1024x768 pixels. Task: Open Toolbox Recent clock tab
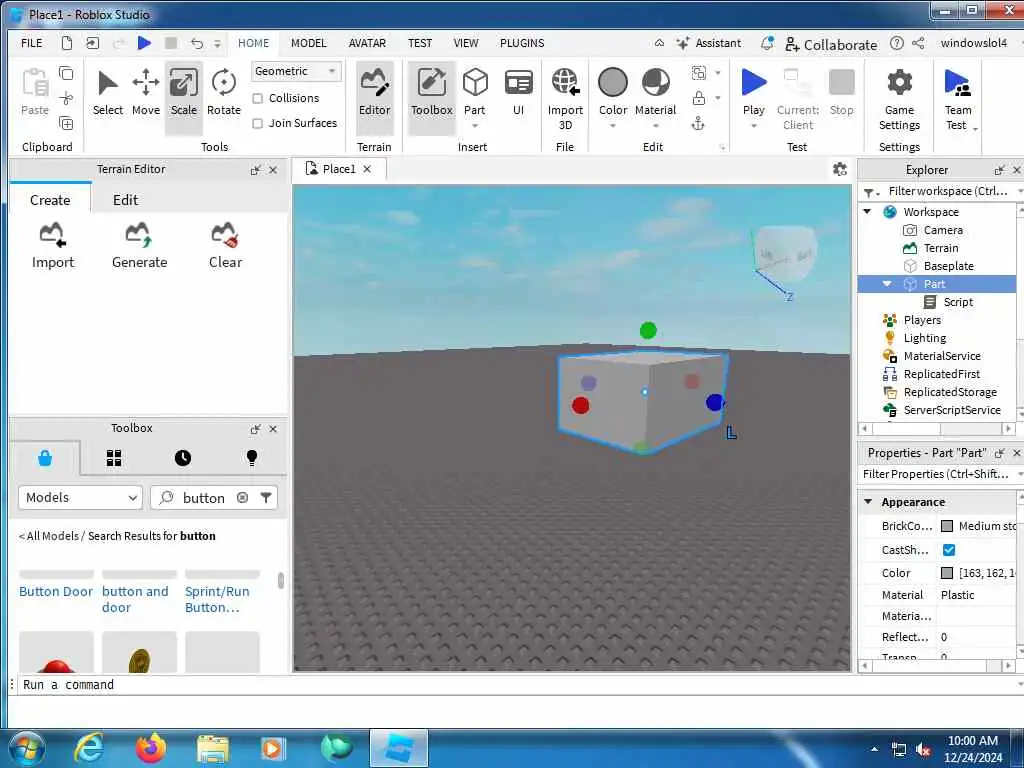[x=183, y=458]
